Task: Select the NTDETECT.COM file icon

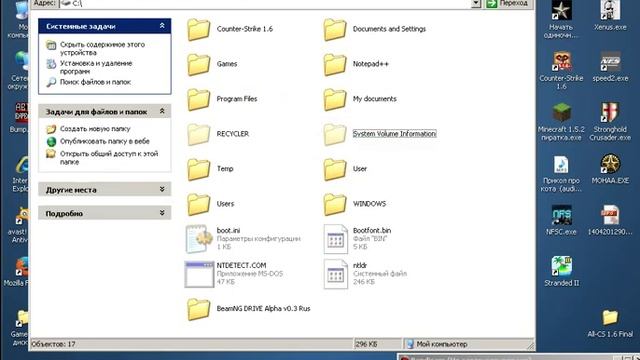Action: (x=199, y=274)
